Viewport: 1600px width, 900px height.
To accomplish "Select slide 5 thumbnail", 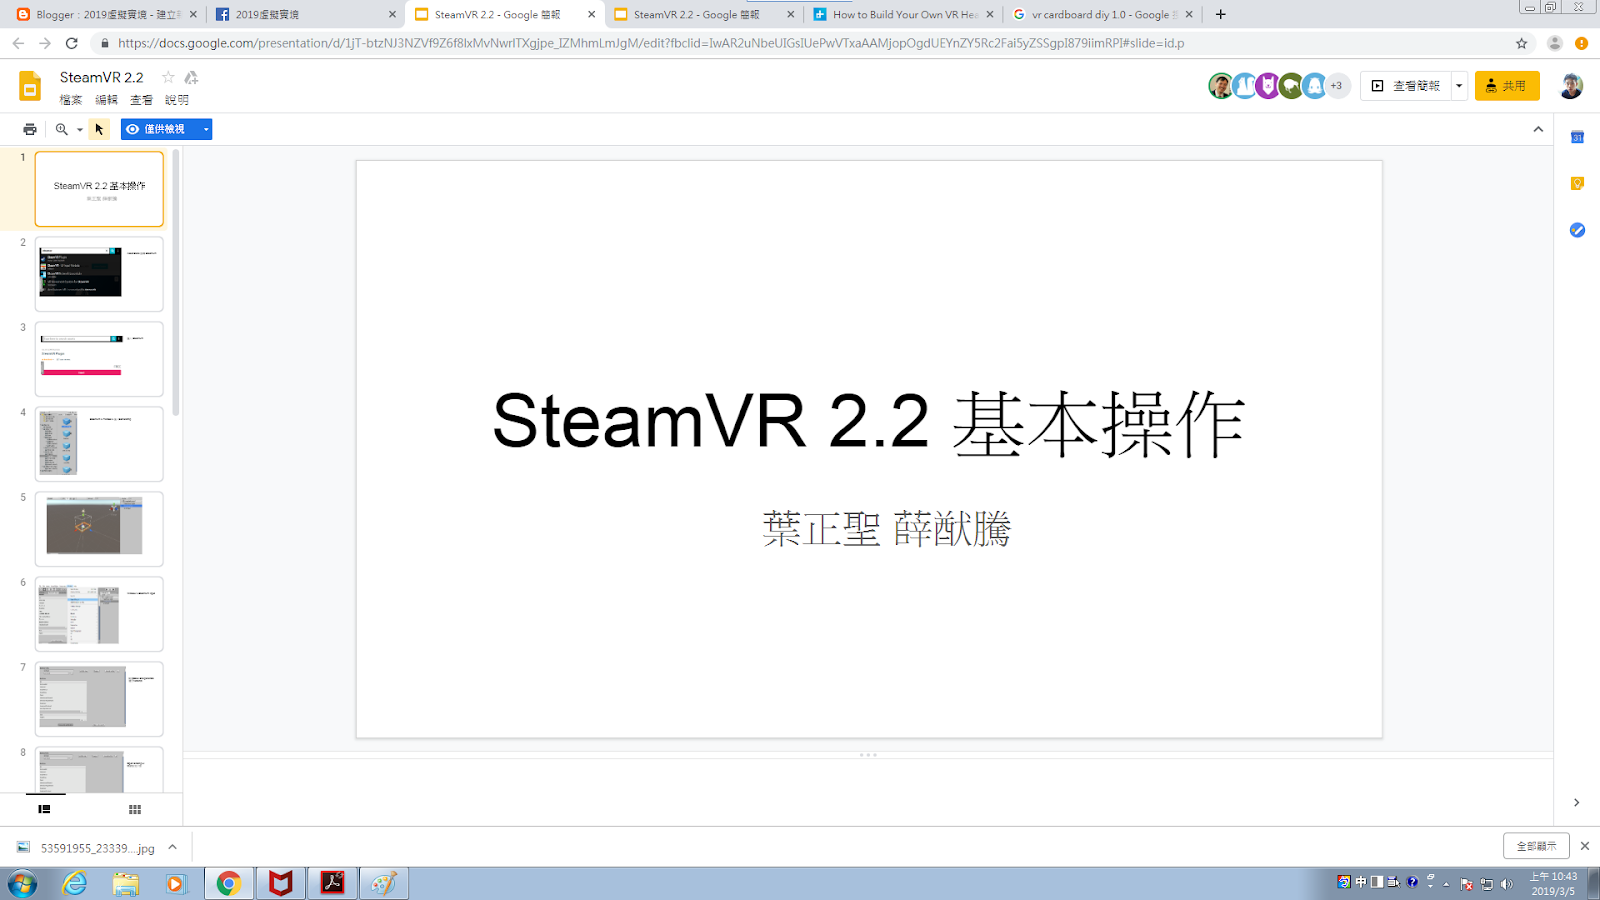I will (x=99, y=529).
